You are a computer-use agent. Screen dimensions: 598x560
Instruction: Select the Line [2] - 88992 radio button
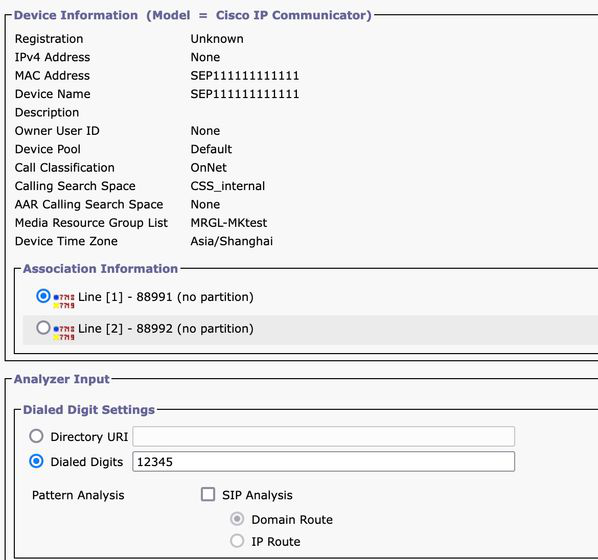[43, 328]
